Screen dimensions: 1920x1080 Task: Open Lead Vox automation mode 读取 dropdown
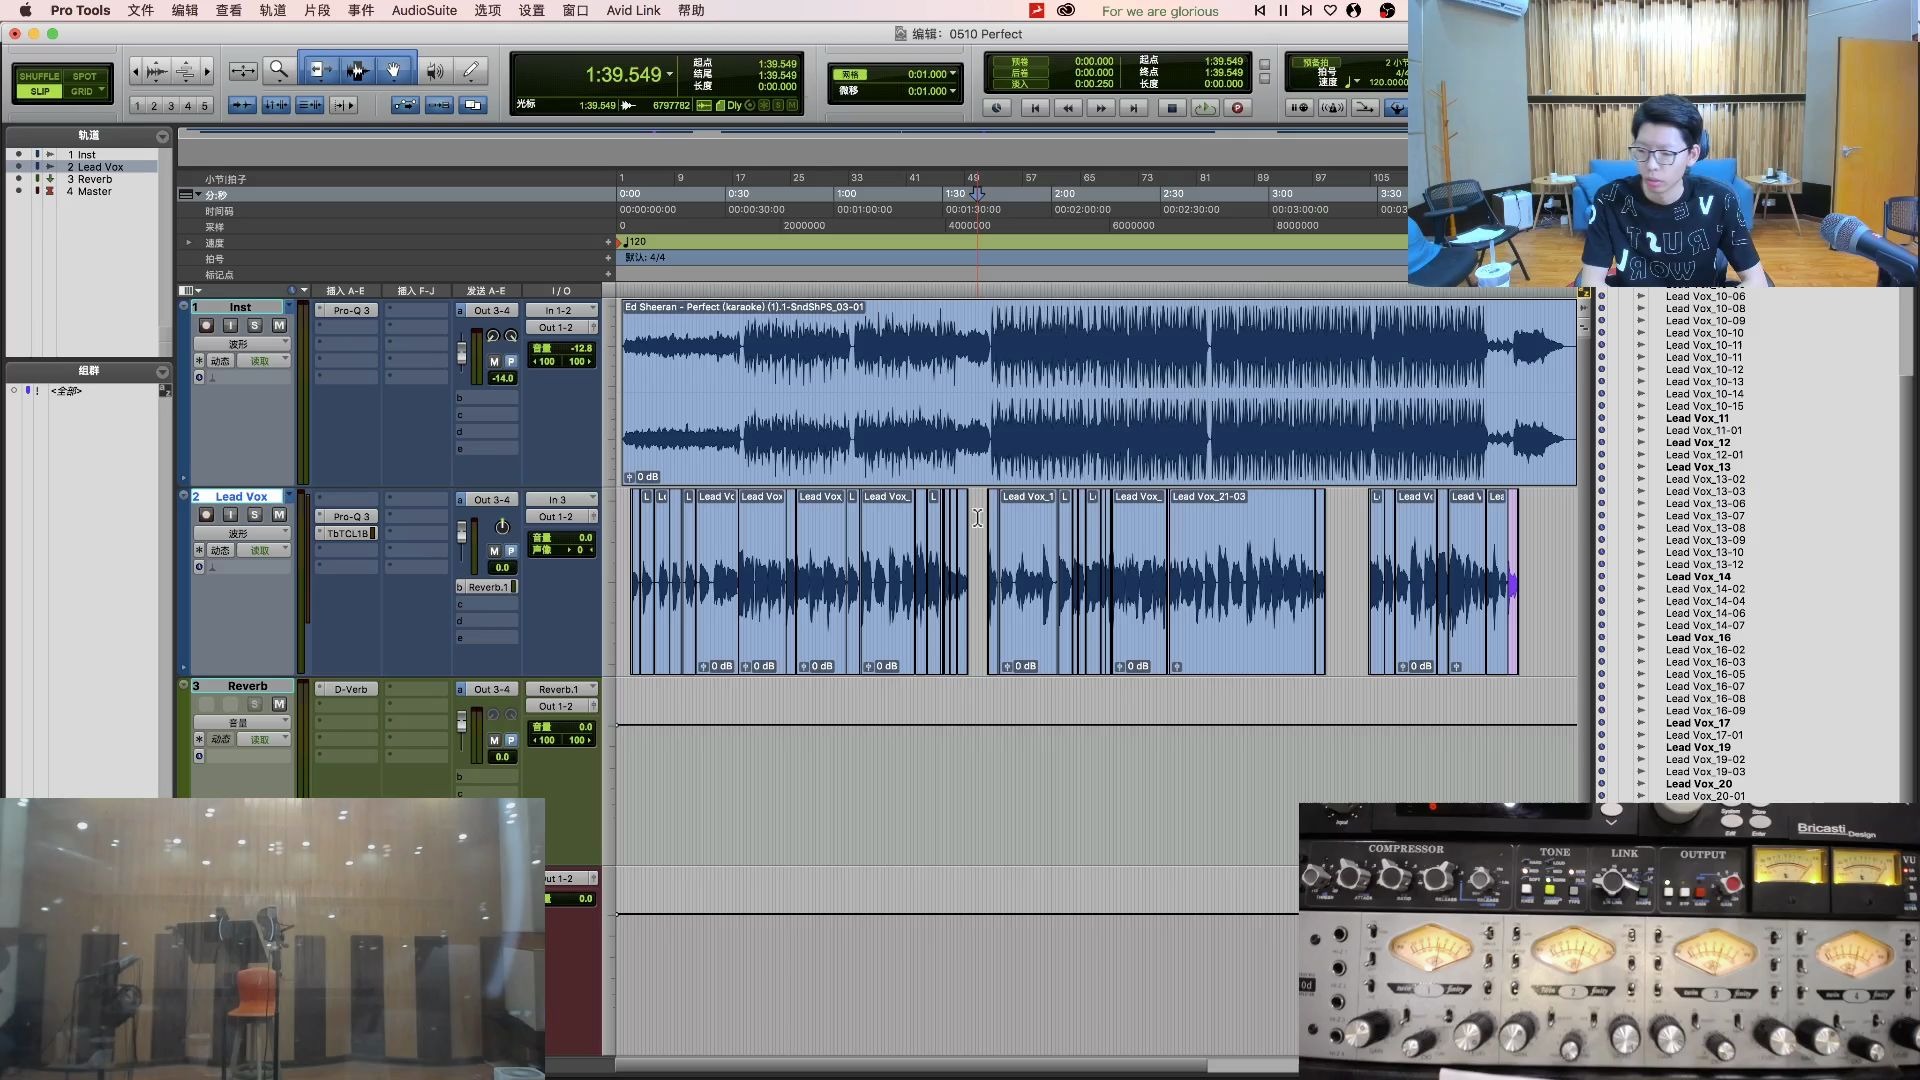click(x=264, y=550)
